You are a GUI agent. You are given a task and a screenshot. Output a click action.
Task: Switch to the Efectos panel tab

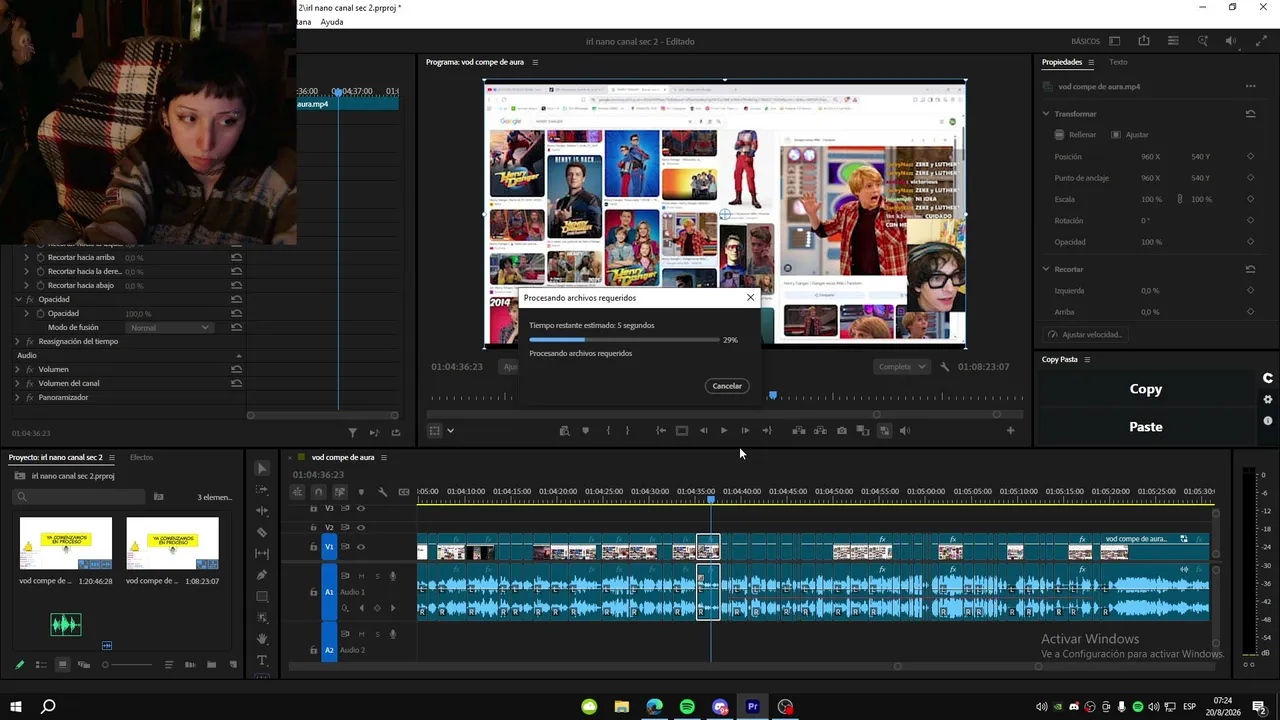click(x=141, y=457)
